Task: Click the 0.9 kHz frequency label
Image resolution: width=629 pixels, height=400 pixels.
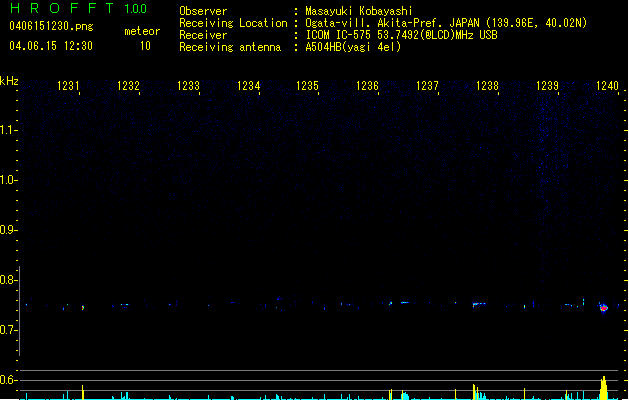Action: click(x=8, y=230)
